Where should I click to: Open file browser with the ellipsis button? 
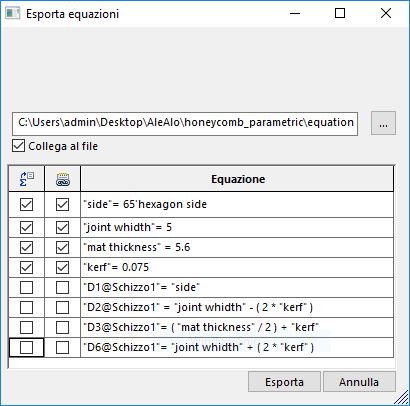point(383,123)
